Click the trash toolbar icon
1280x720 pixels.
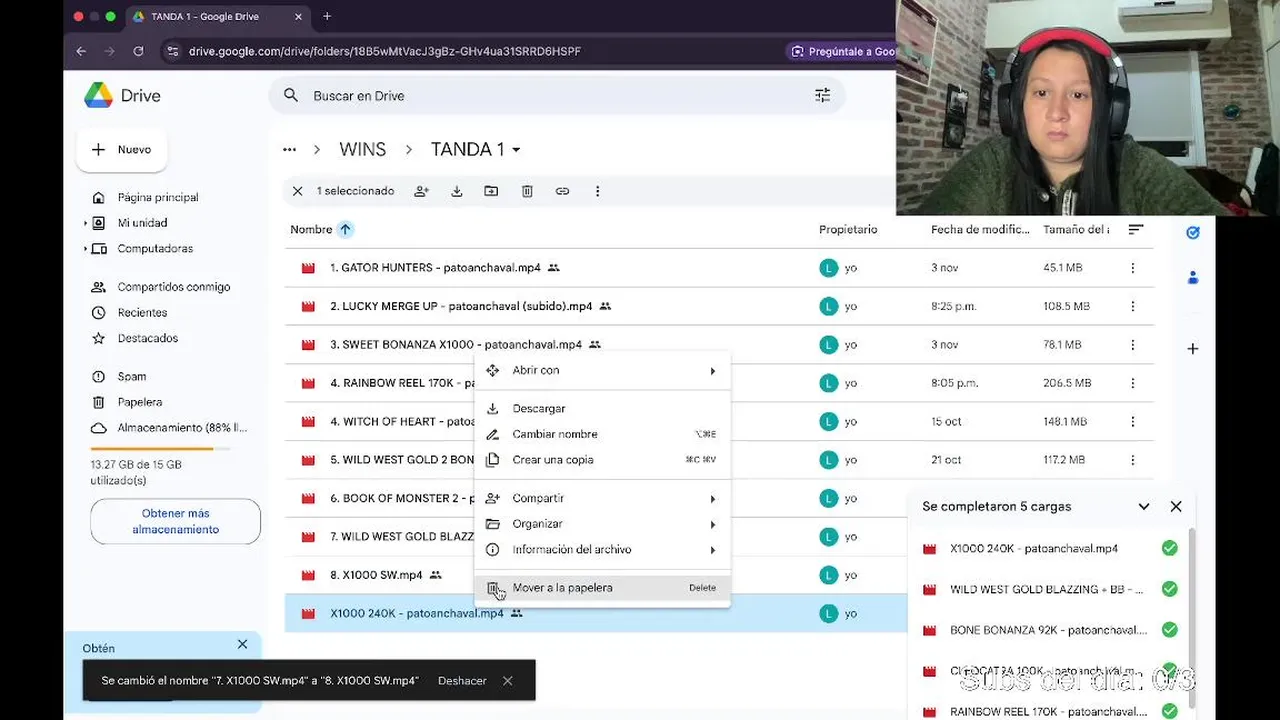click(527, 191)
